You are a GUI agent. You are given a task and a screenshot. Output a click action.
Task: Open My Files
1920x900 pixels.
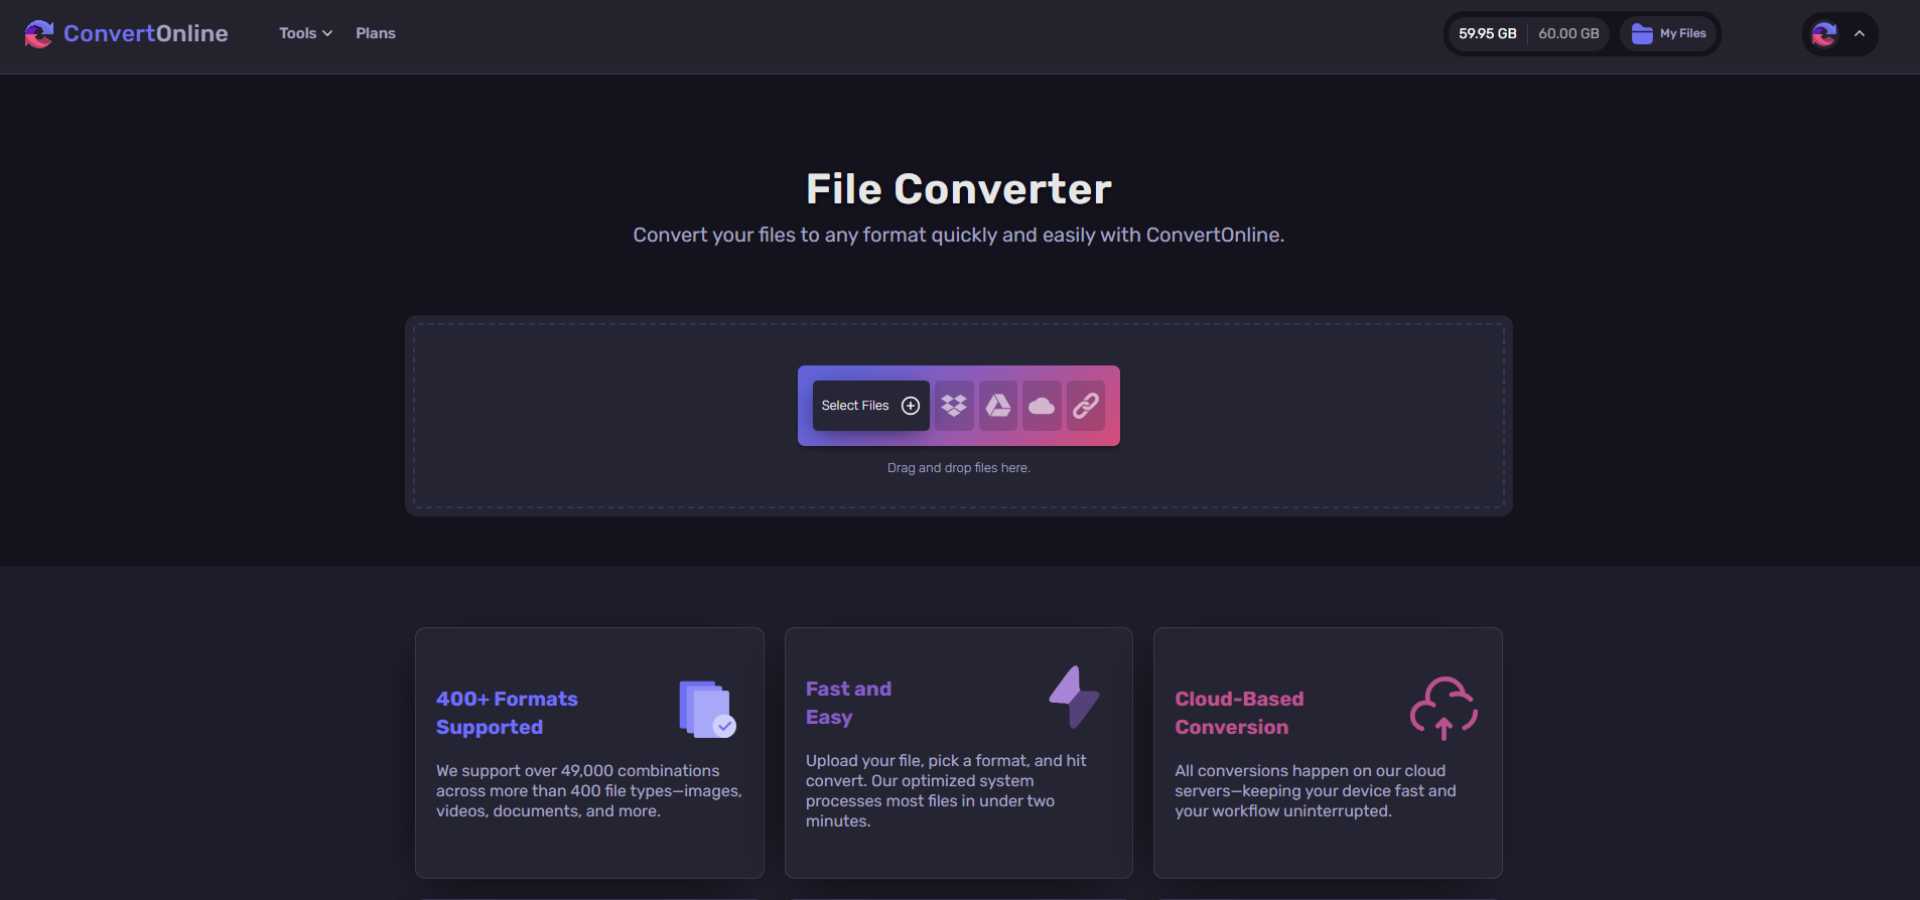pyautogui.click(x=1668, y=33)
